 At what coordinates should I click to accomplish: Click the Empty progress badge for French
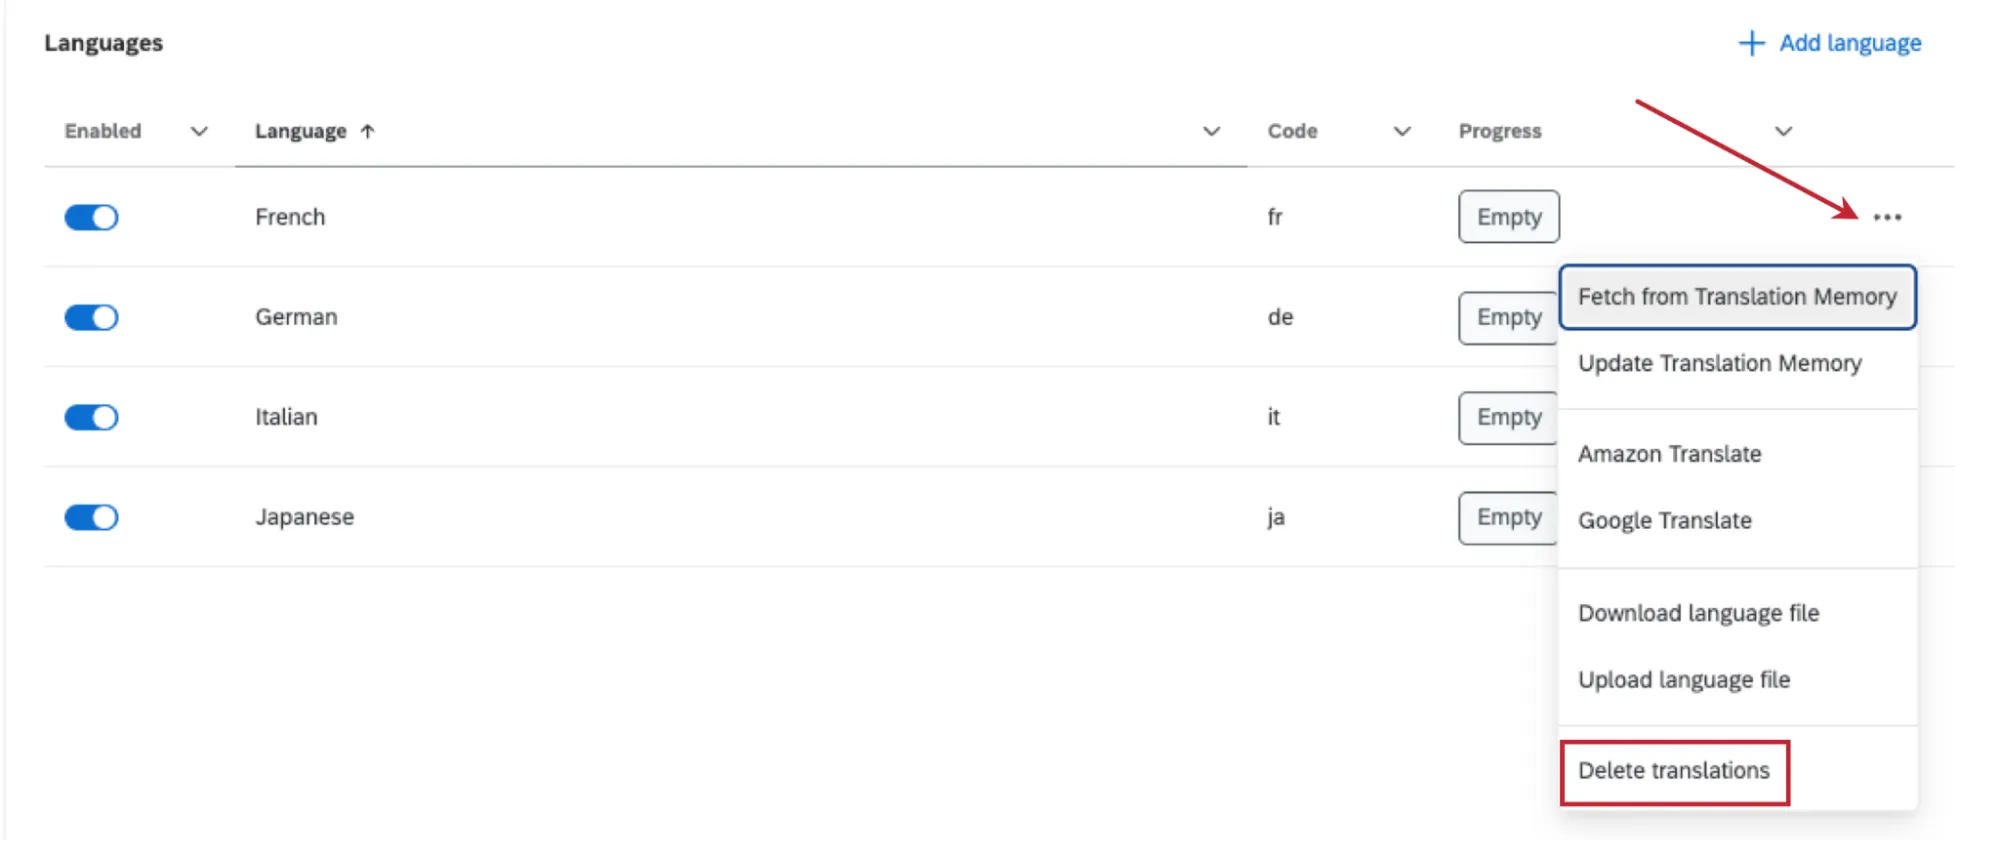tap(1509, 217)
